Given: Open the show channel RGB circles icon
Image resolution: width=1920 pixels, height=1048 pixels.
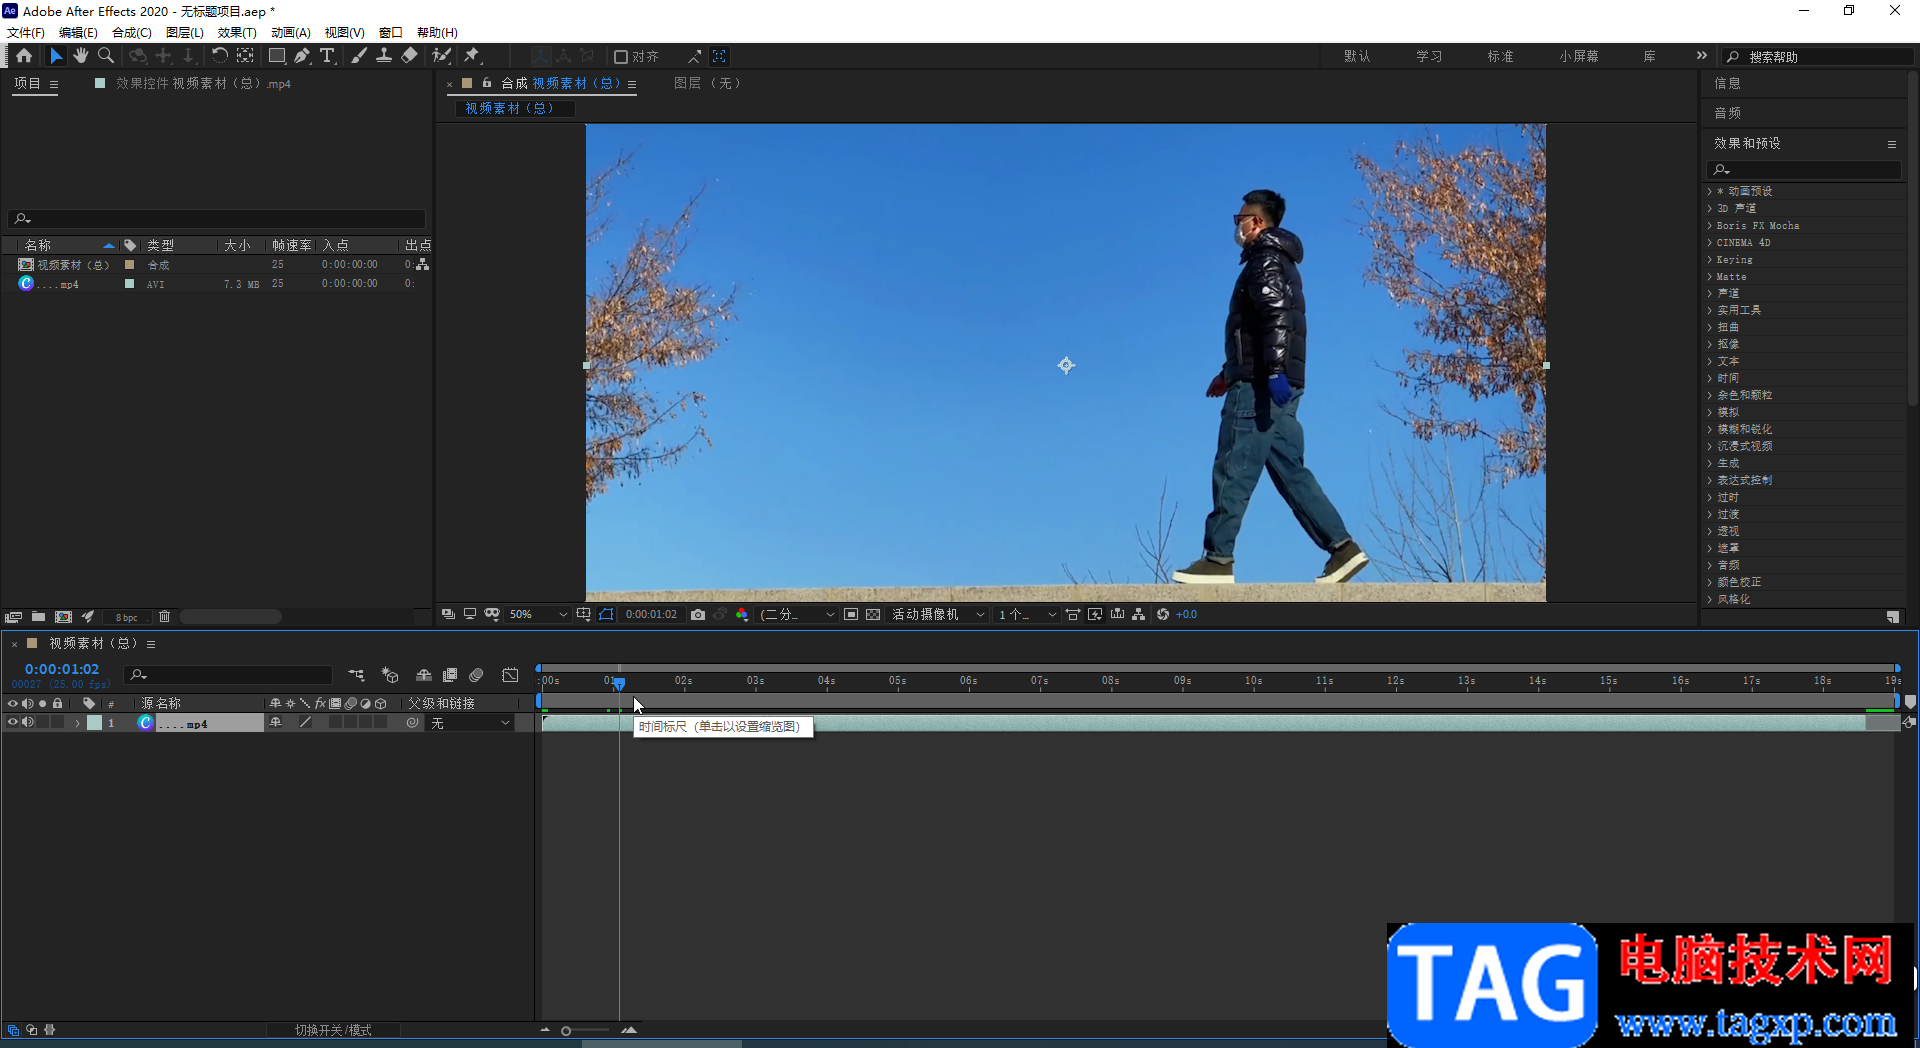Looking at the screenshot, I should [x=742, y=615].
